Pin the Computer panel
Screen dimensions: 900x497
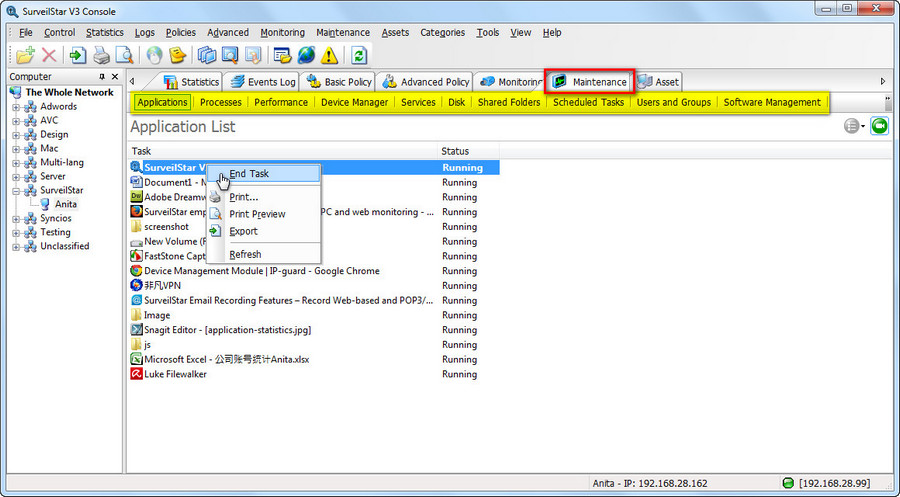tap(102, 76)
